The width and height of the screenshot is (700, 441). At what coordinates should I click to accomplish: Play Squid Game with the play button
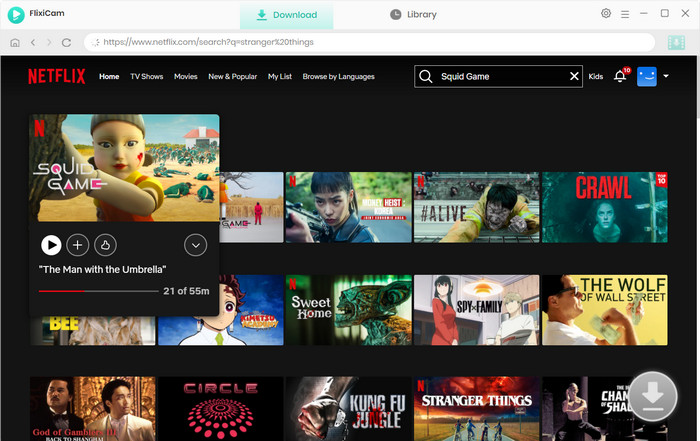pyautogui.click(x=51, y=245)
